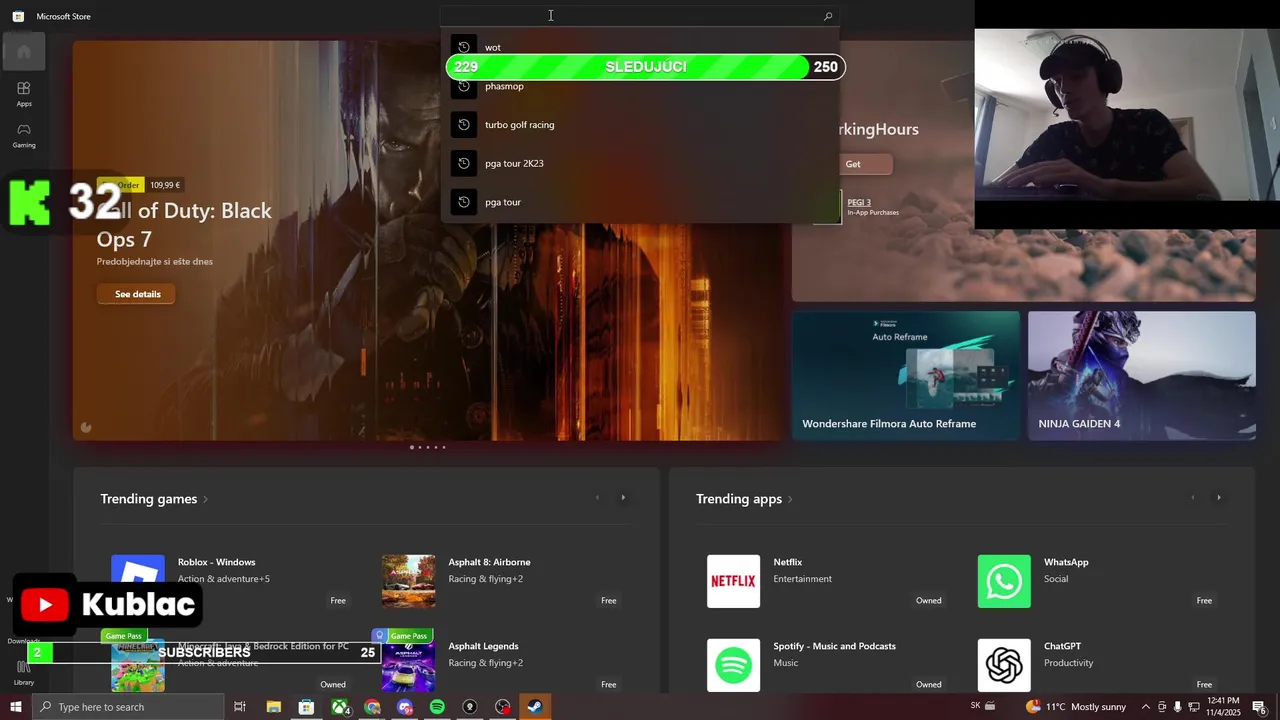Click the history icon beside 'pga tour 2K23'
The image size is (1280, 720).
(463, 163)
